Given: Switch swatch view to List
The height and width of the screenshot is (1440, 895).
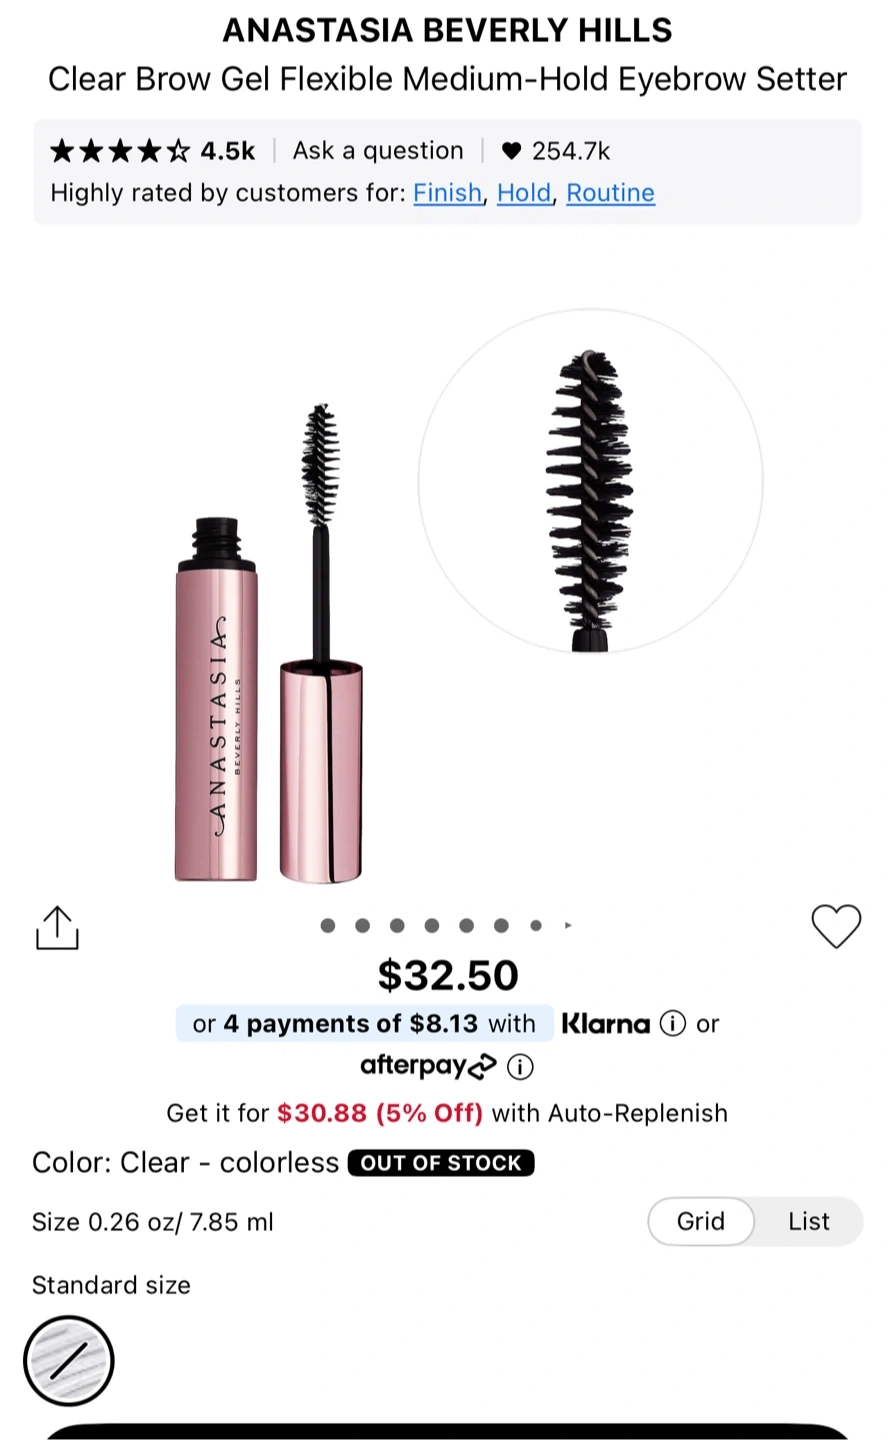Looking at the screenshot, I should click(x=809, y=1222).
